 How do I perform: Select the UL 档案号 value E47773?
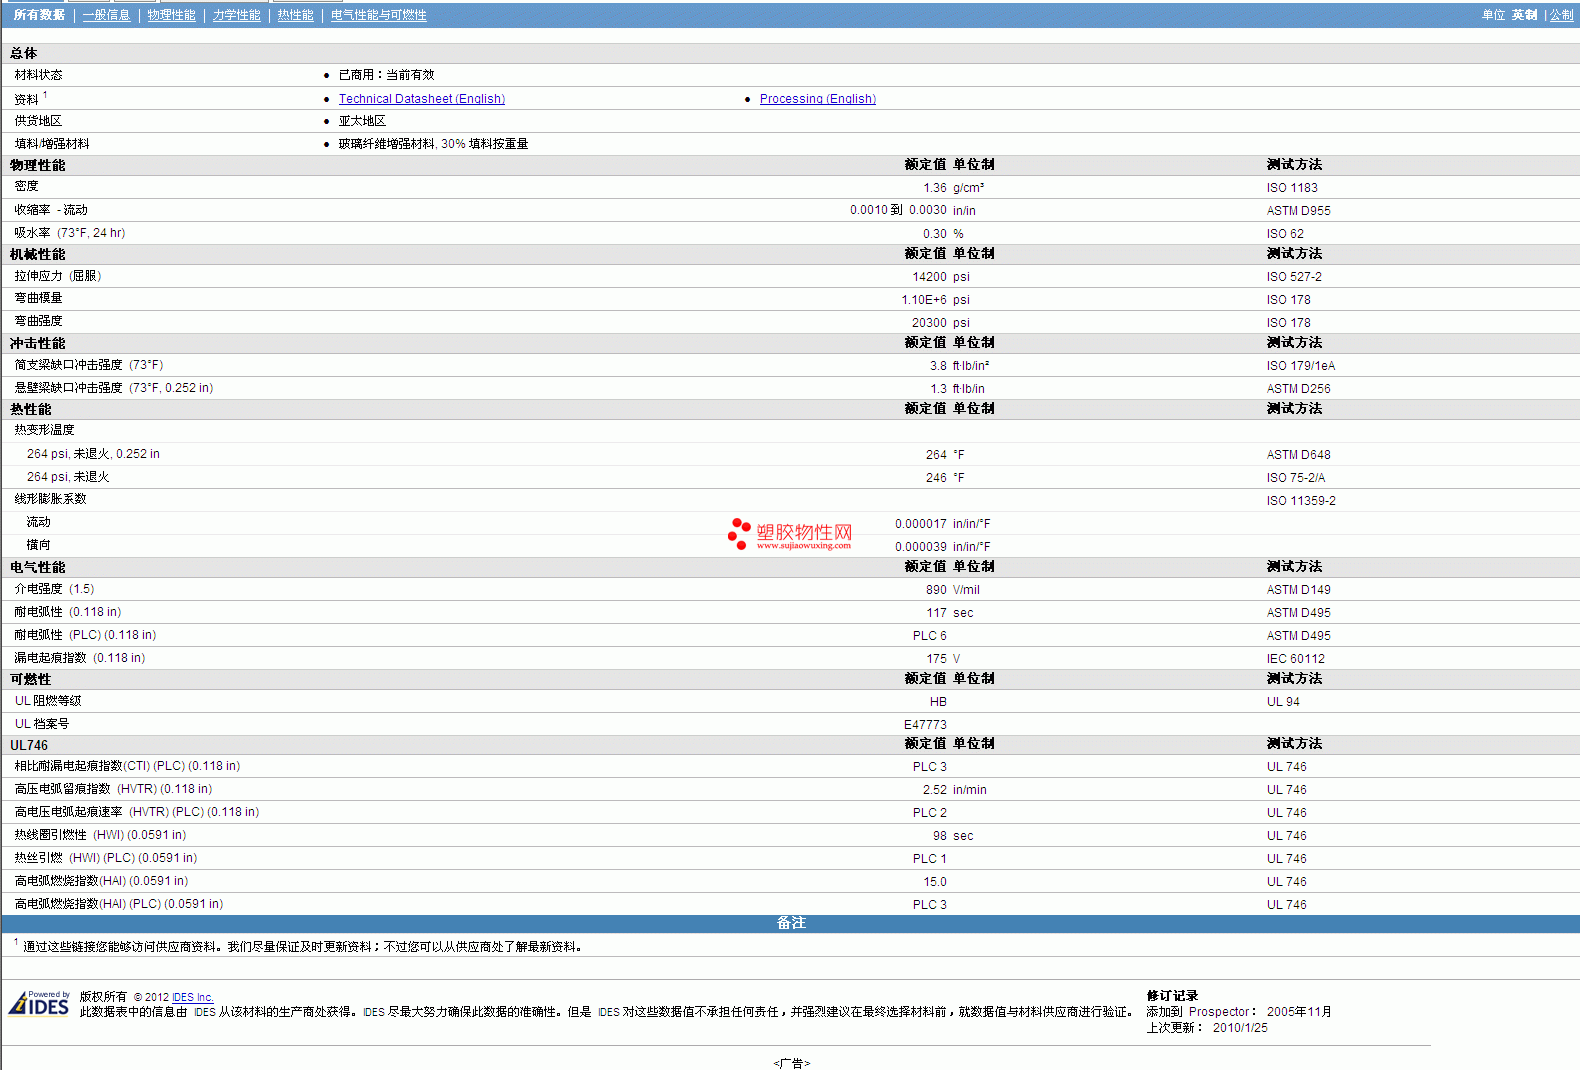pos(925,725)
